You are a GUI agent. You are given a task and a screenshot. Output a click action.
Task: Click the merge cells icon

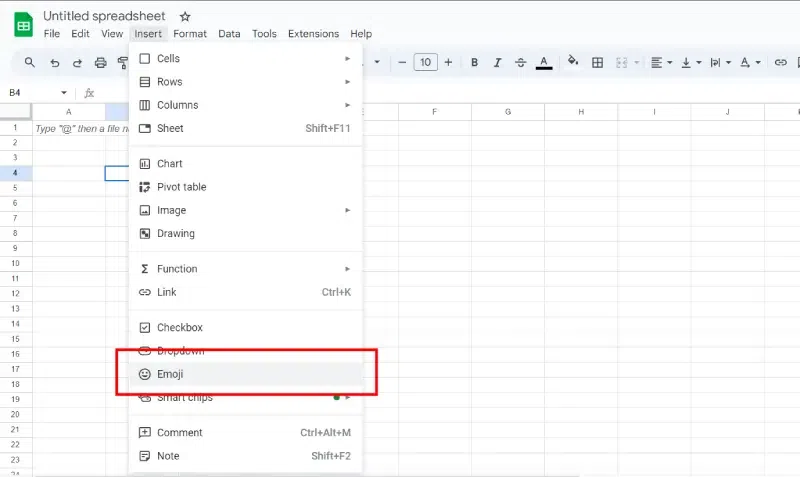[621, 62]
